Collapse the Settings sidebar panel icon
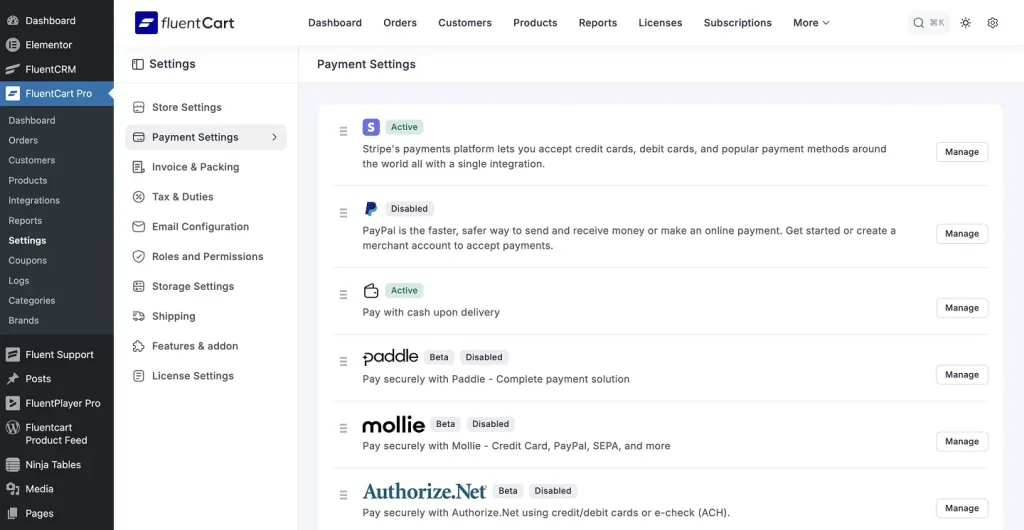The height and width of the screenshot is (530, 1024). click(x=138, y=64)
